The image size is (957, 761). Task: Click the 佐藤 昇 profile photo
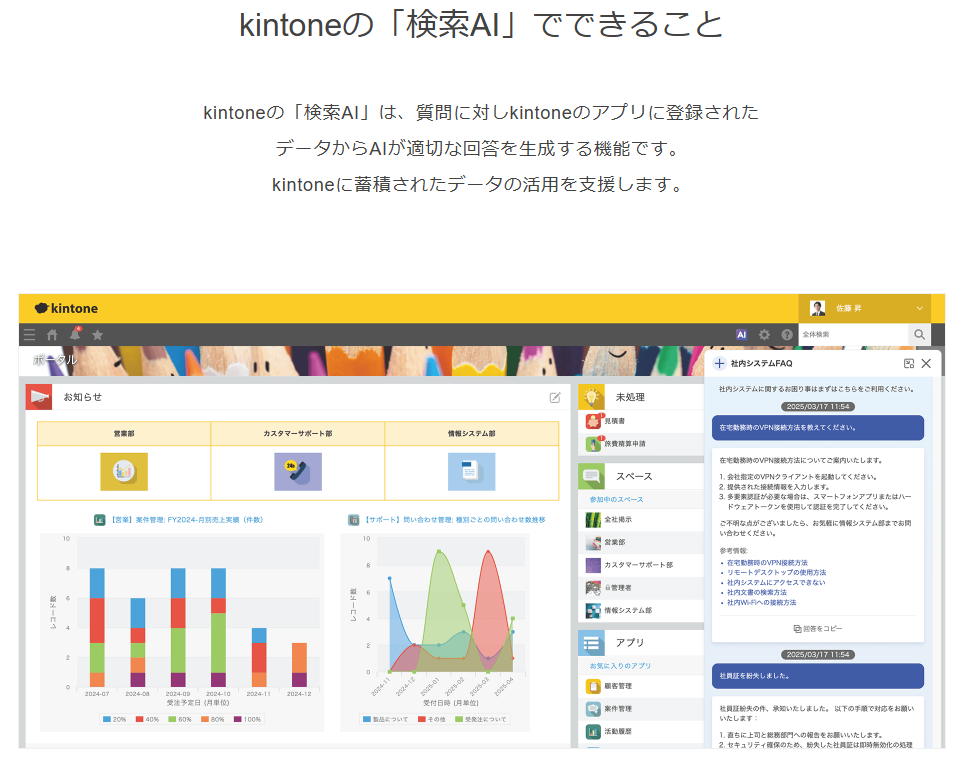point(817,308)
